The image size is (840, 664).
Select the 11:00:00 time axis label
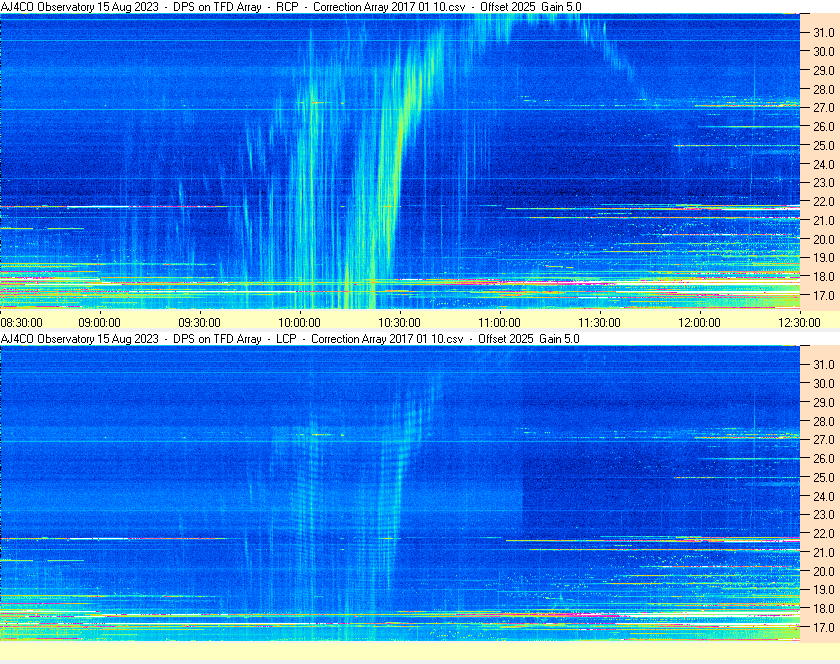499,323
